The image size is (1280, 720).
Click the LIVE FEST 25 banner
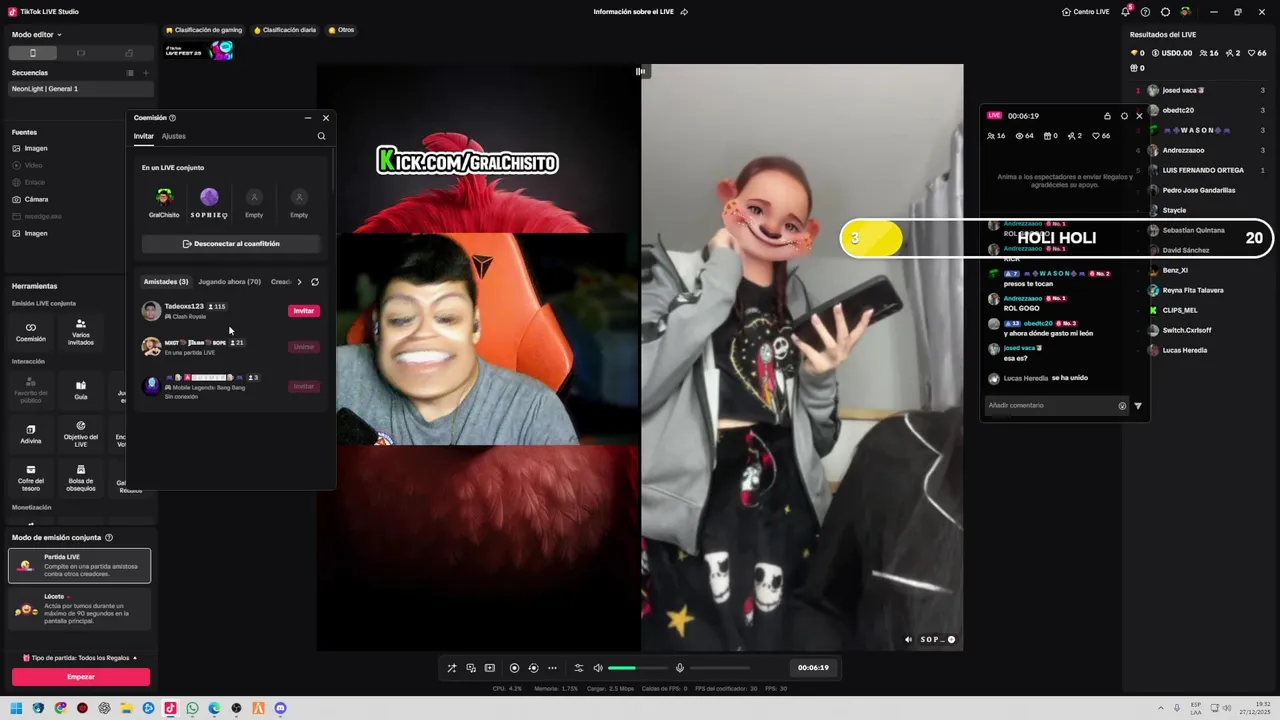pos(199,50)
